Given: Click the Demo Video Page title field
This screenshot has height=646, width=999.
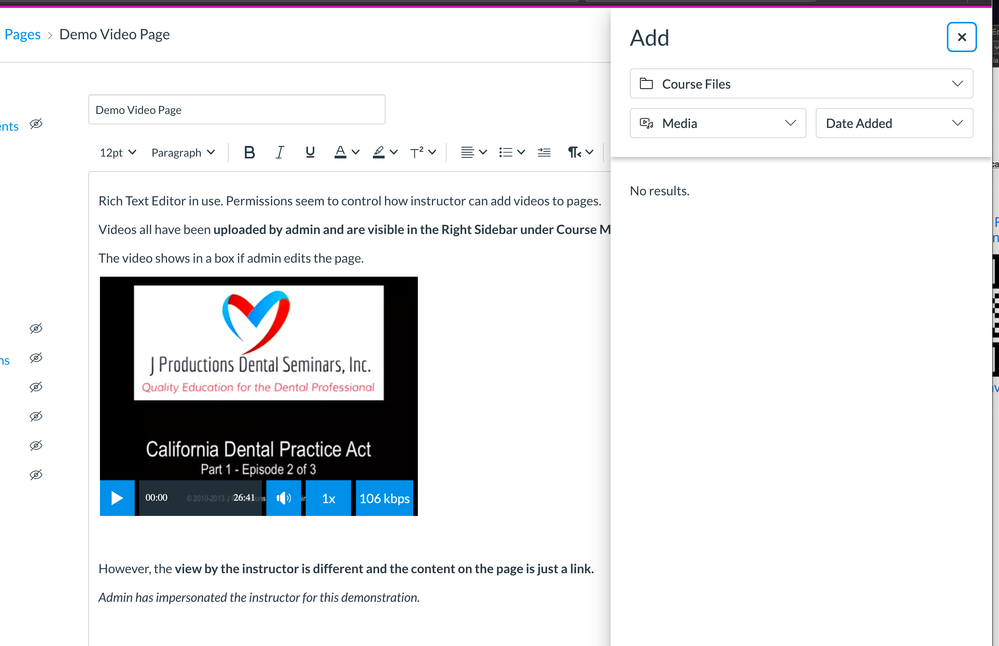Looking at the screenshot, I should click(237, 110).
